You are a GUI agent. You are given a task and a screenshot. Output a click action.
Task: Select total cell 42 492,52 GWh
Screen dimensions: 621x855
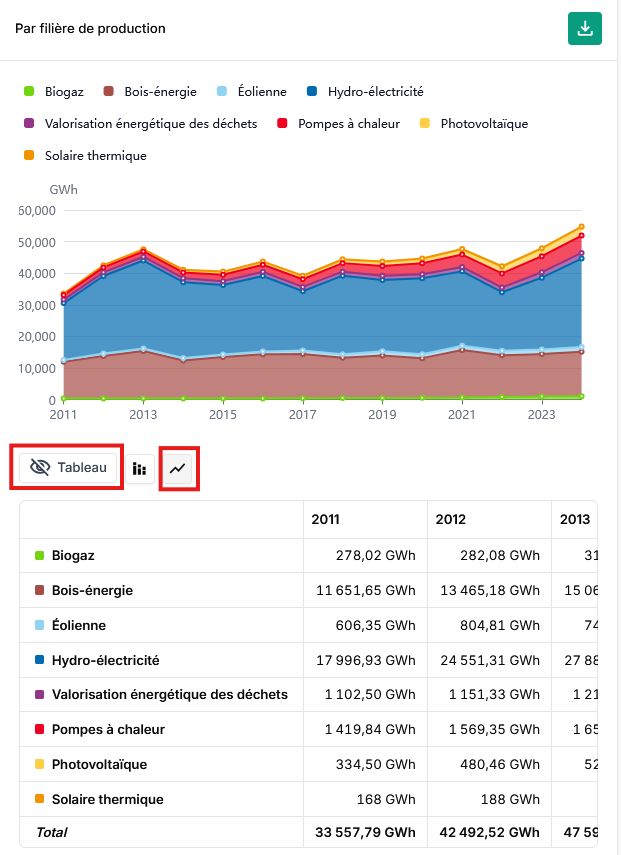coord(489,833)
